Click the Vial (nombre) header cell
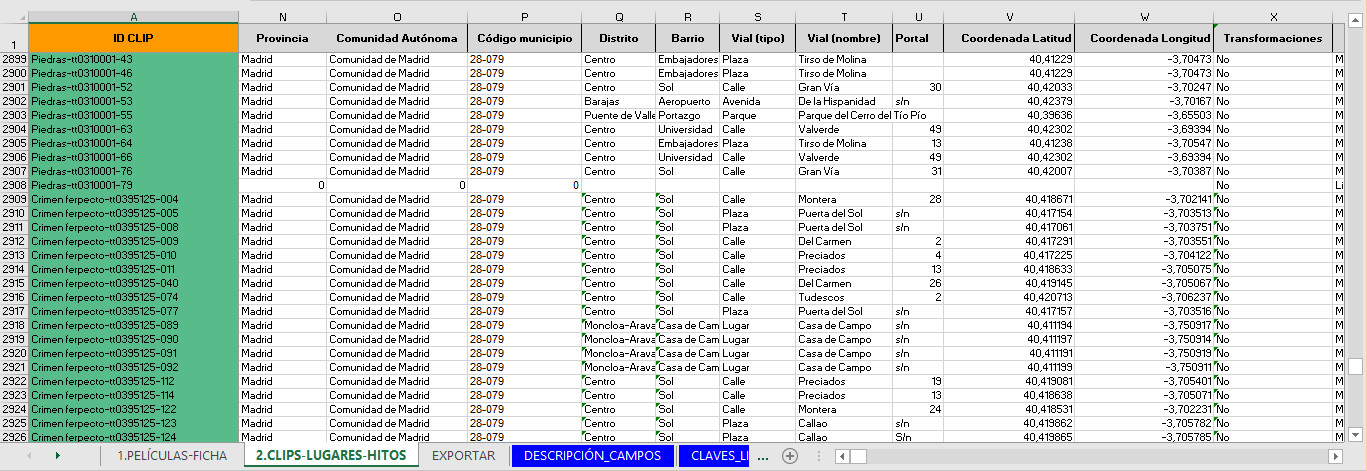This screenshot has width=1367, height=471. tap(844, 38)
